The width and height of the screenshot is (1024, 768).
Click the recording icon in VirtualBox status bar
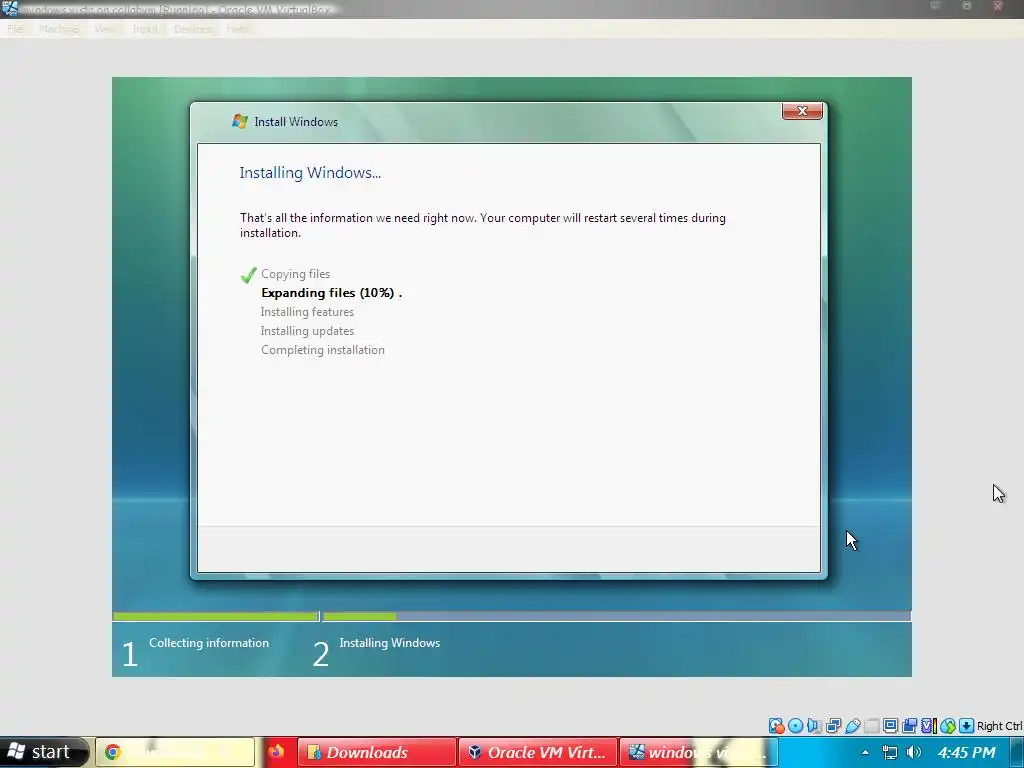909,726
